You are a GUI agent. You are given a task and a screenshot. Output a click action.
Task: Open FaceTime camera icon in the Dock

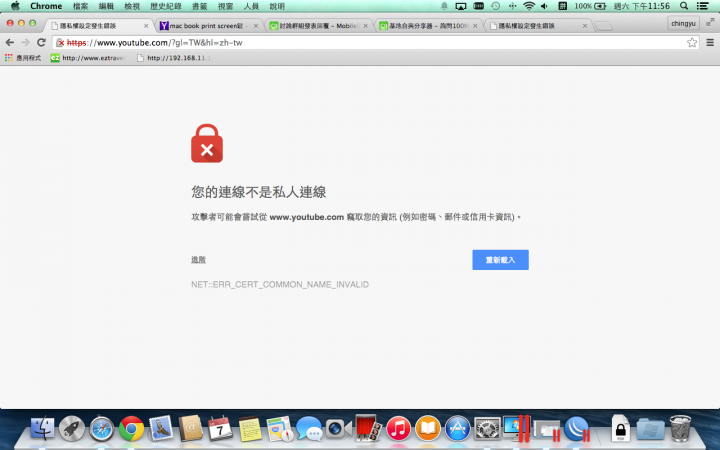[339, 429]
